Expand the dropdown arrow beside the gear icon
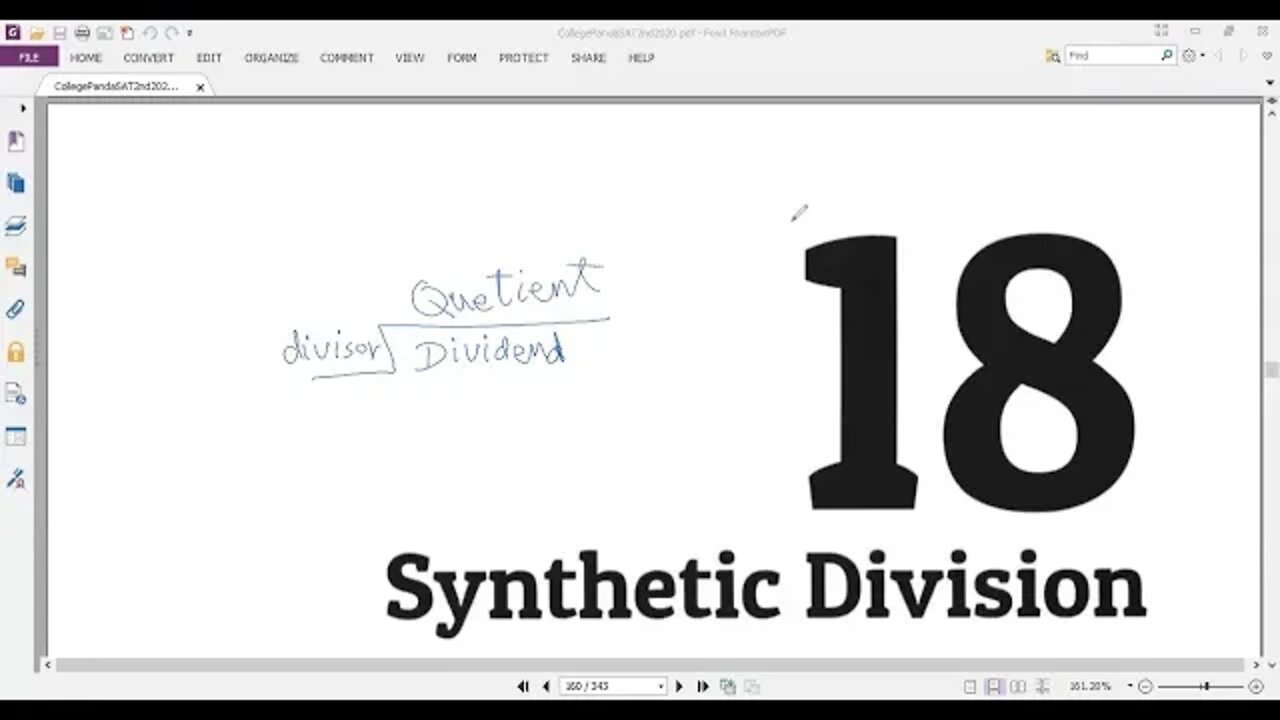This screenshot has height=720, width=1280. (x=1202, y=56)
